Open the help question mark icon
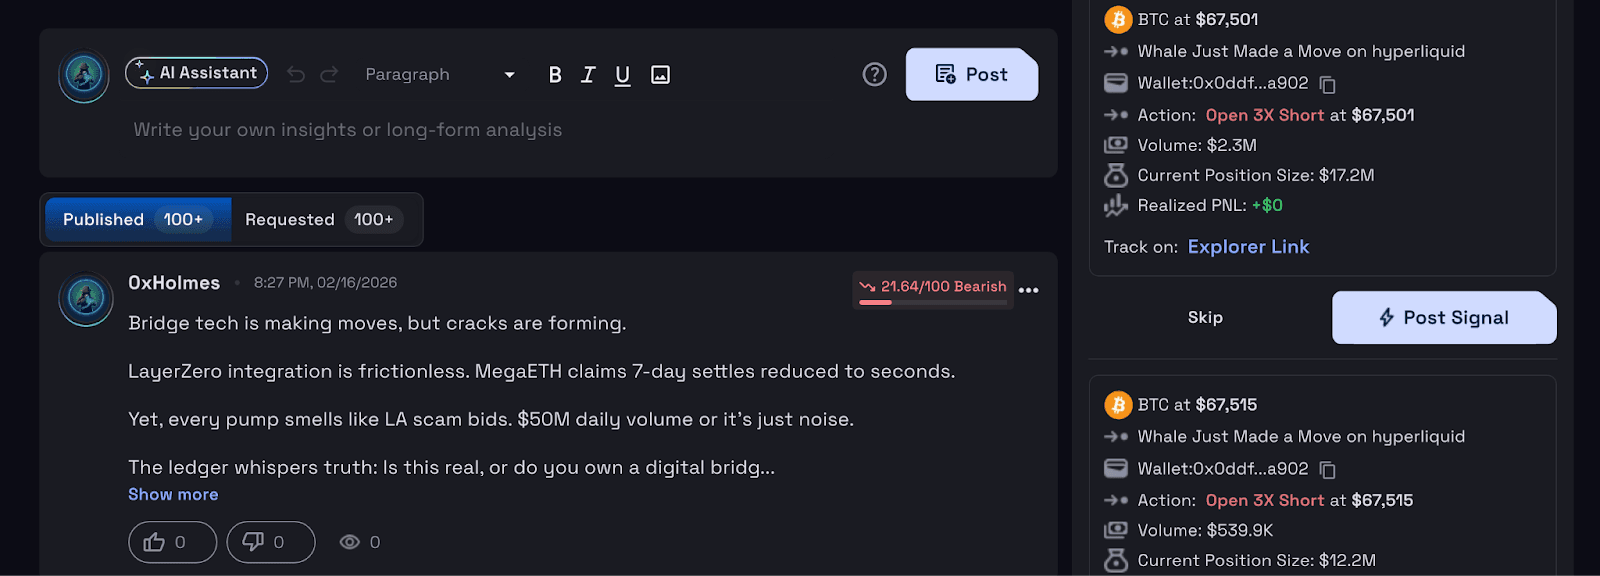This screenshot has width=1600, height=576. tap(873, 74)
